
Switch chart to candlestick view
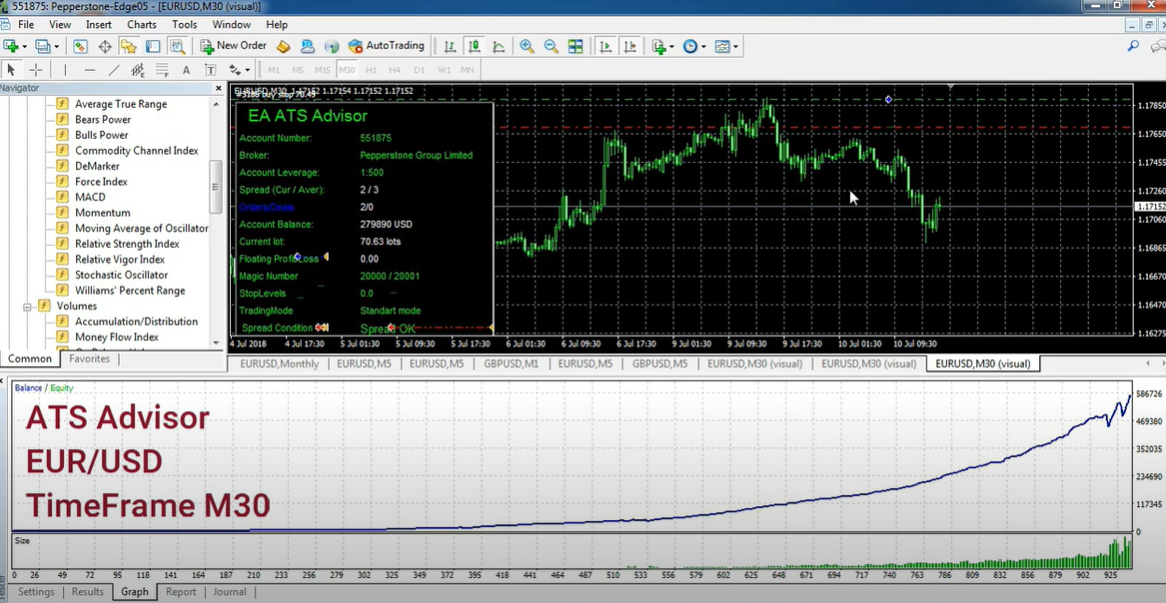pyautogui.click(x=472, y=46)
